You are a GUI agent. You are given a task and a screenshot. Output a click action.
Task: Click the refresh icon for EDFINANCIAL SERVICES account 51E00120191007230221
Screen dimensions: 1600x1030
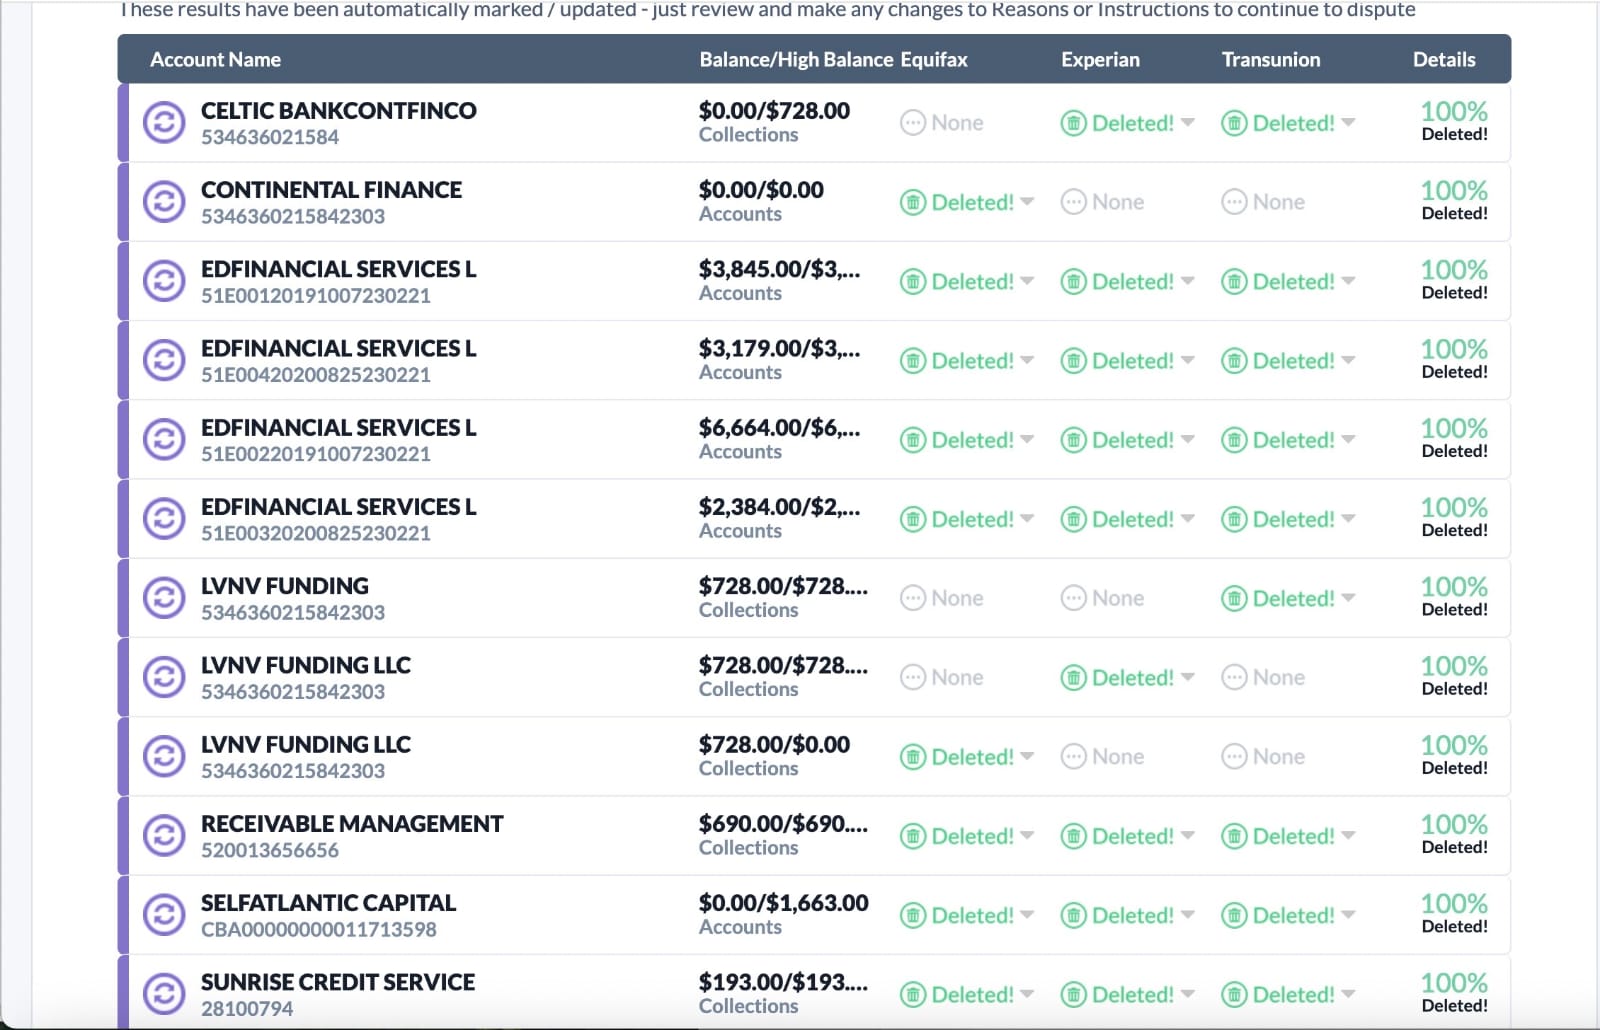click(165, 280)
